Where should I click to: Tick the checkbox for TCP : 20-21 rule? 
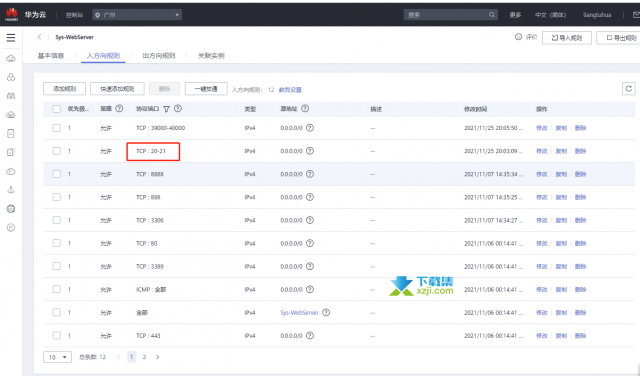[x=57, y=151]
